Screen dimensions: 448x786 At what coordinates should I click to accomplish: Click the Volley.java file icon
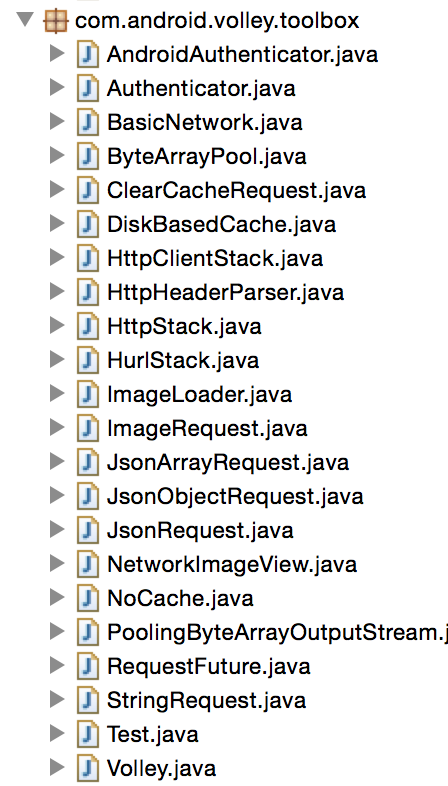(x=88, y=770)
